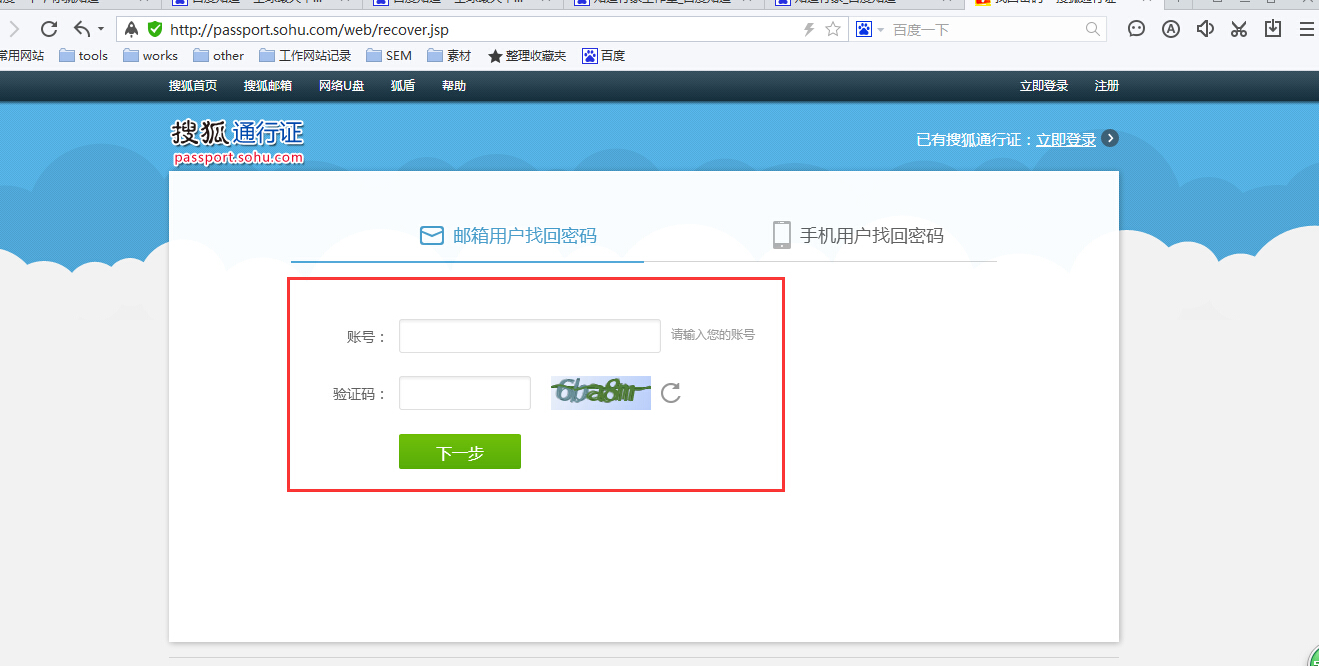This screenshot has width=1319, height=666.
Task: Click the green 下一步 button
Action: click(x=460, y=452)
